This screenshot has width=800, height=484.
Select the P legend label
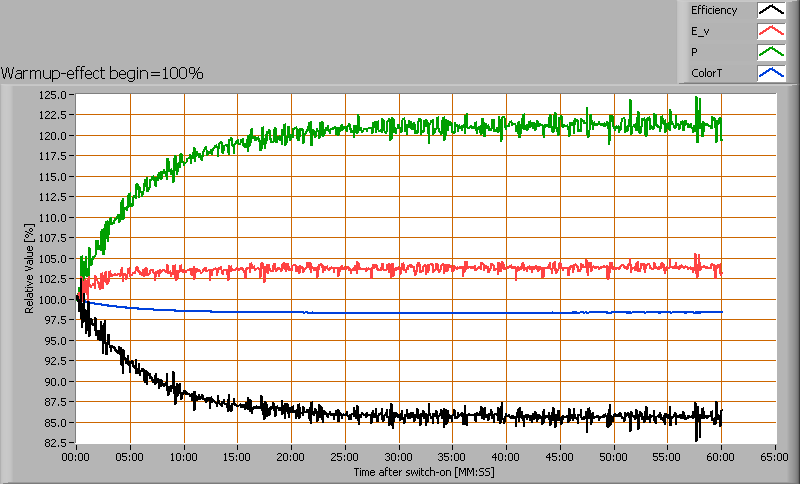[x=694, y=52]
